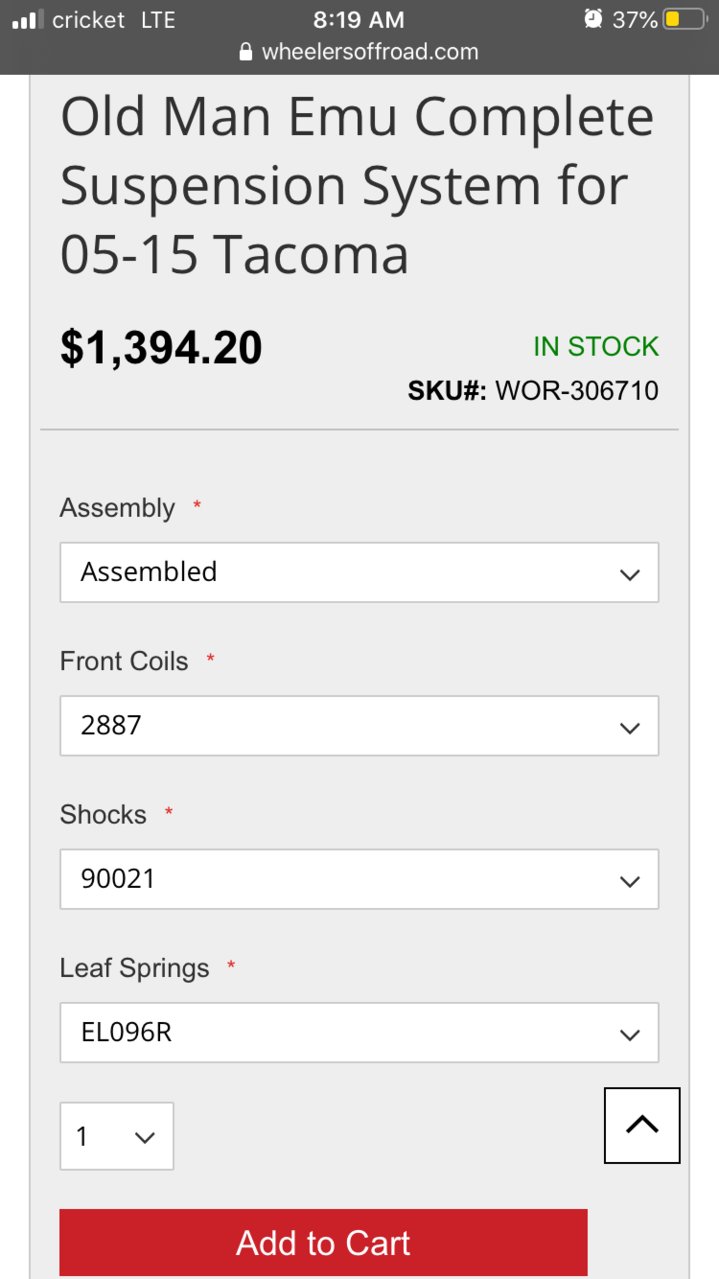Open the Leaf Springs dropdown showing EL096R
This screenshot has height=1279, width=719.
coord(359,1032)
